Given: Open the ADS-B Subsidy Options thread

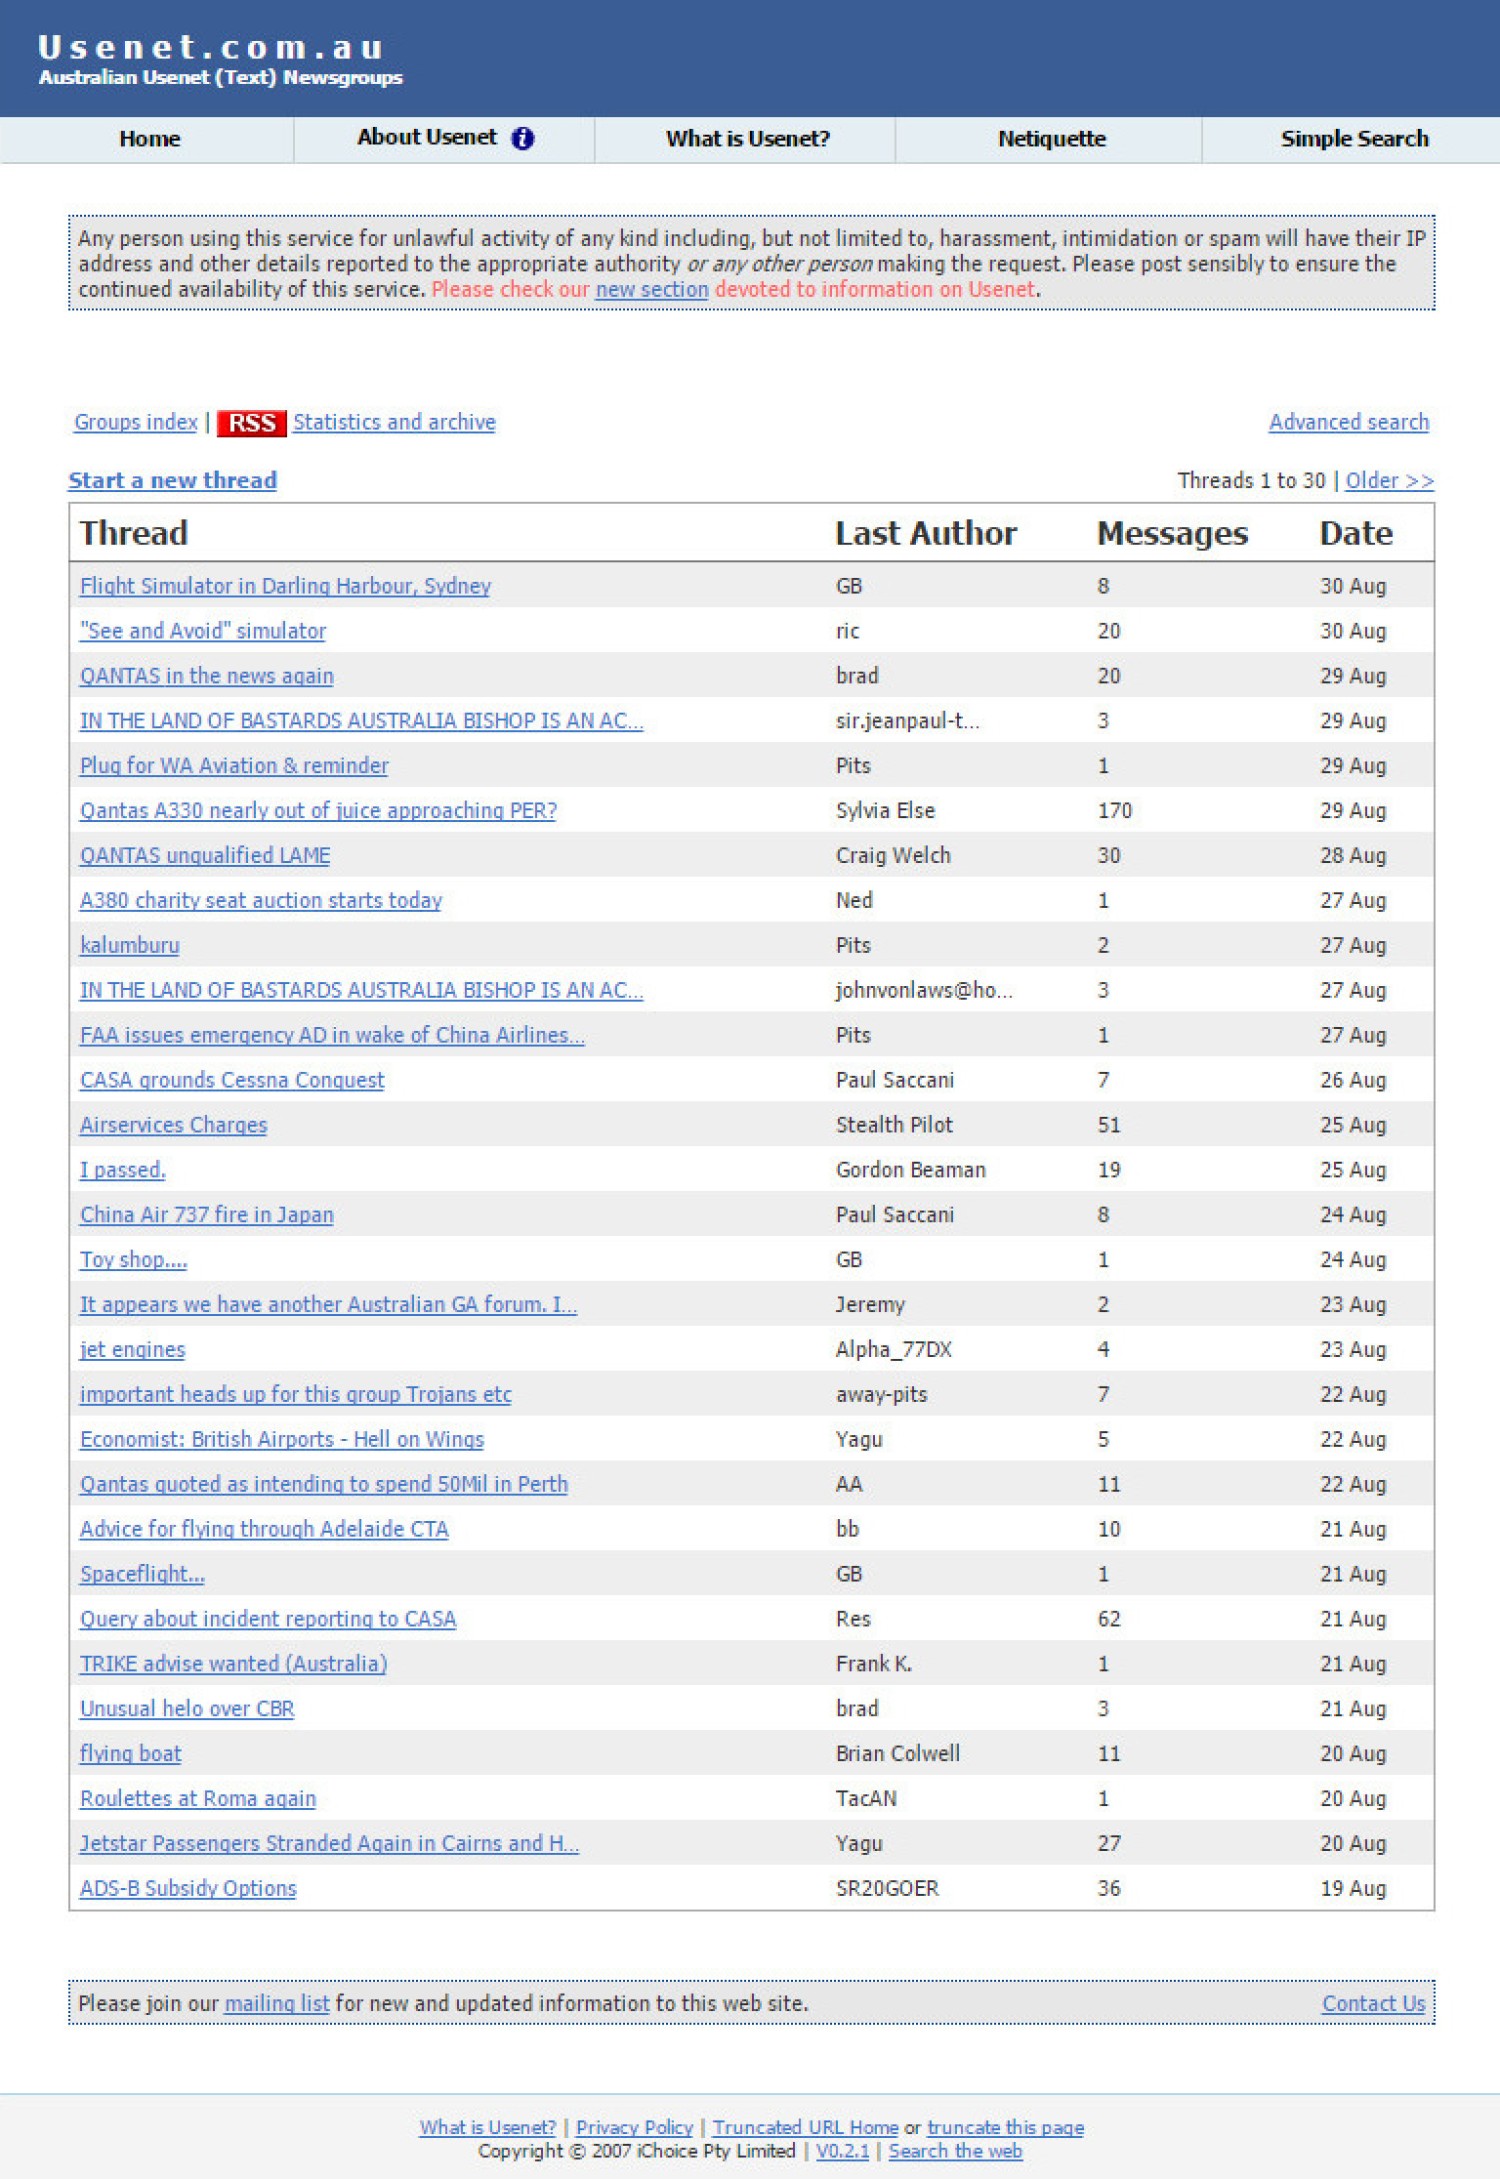Looking at the screenshot, I should point(188,1888).
